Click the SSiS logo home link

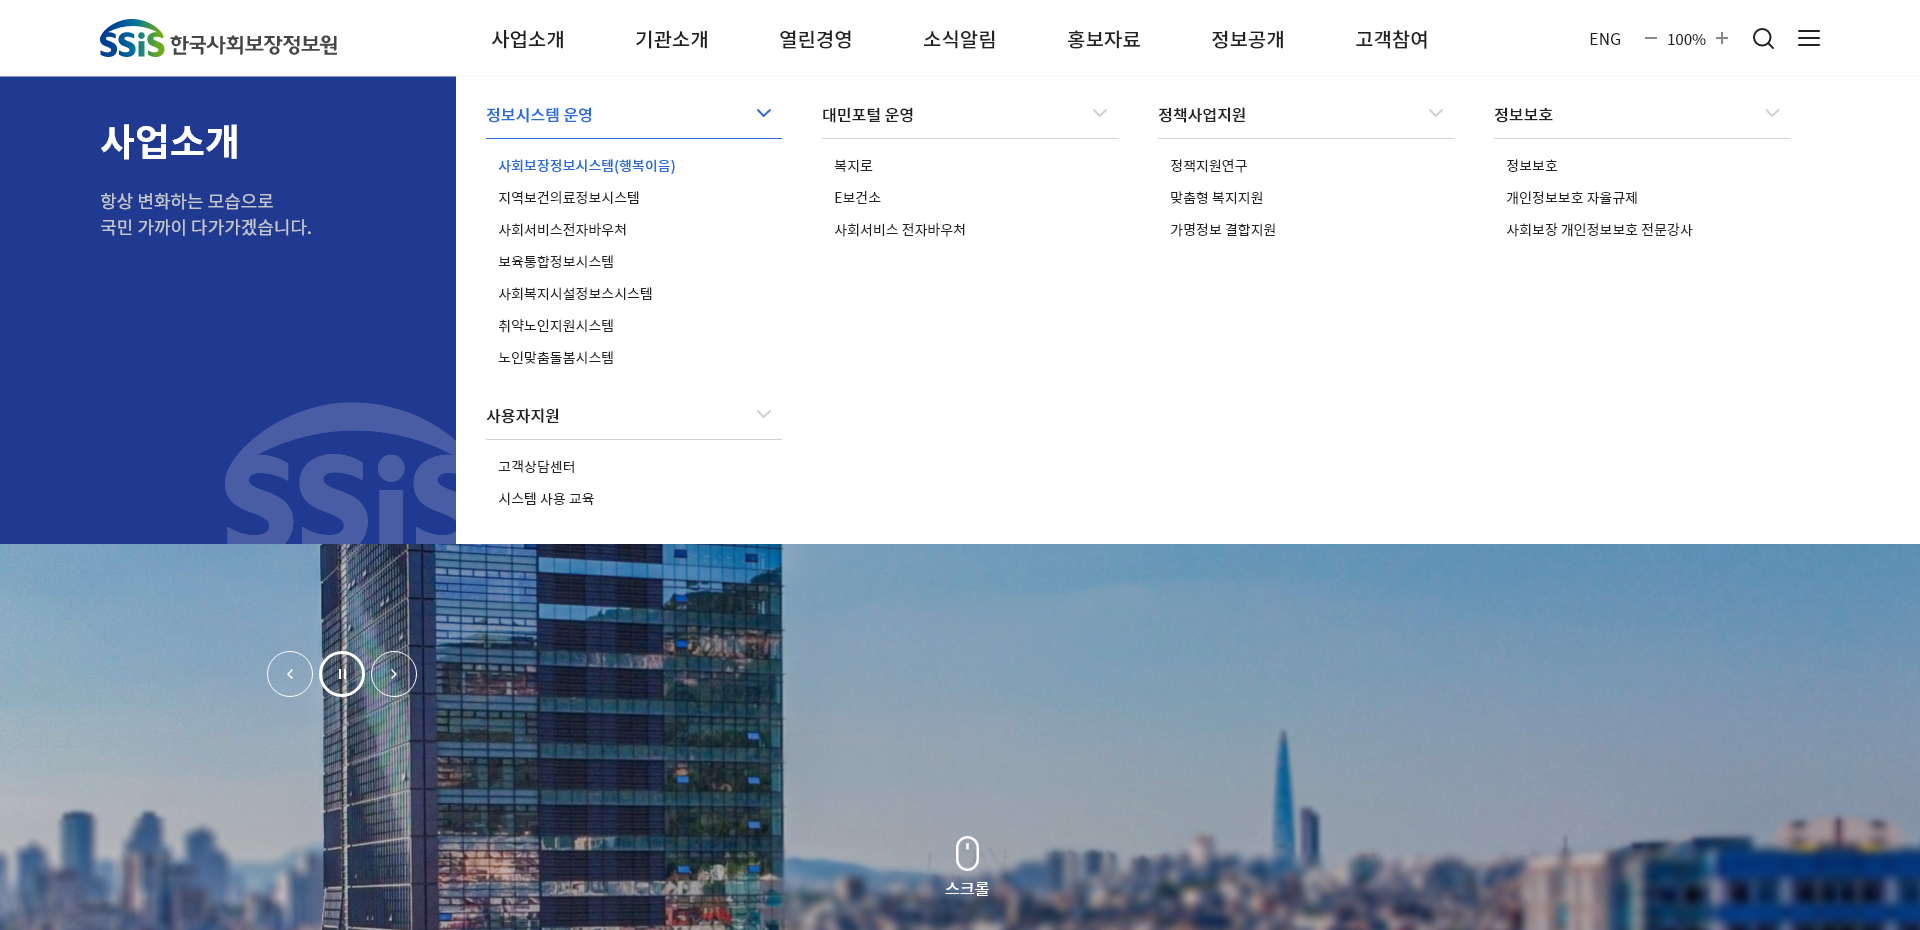218,39
